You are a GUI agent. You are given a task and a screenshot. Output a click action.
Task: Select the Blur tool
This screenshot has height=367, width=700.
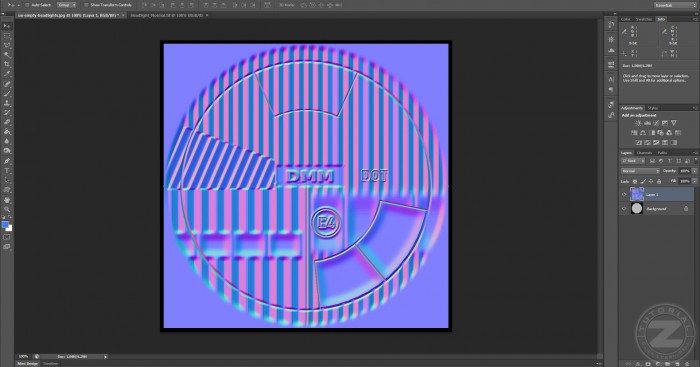tap(7, 141)
